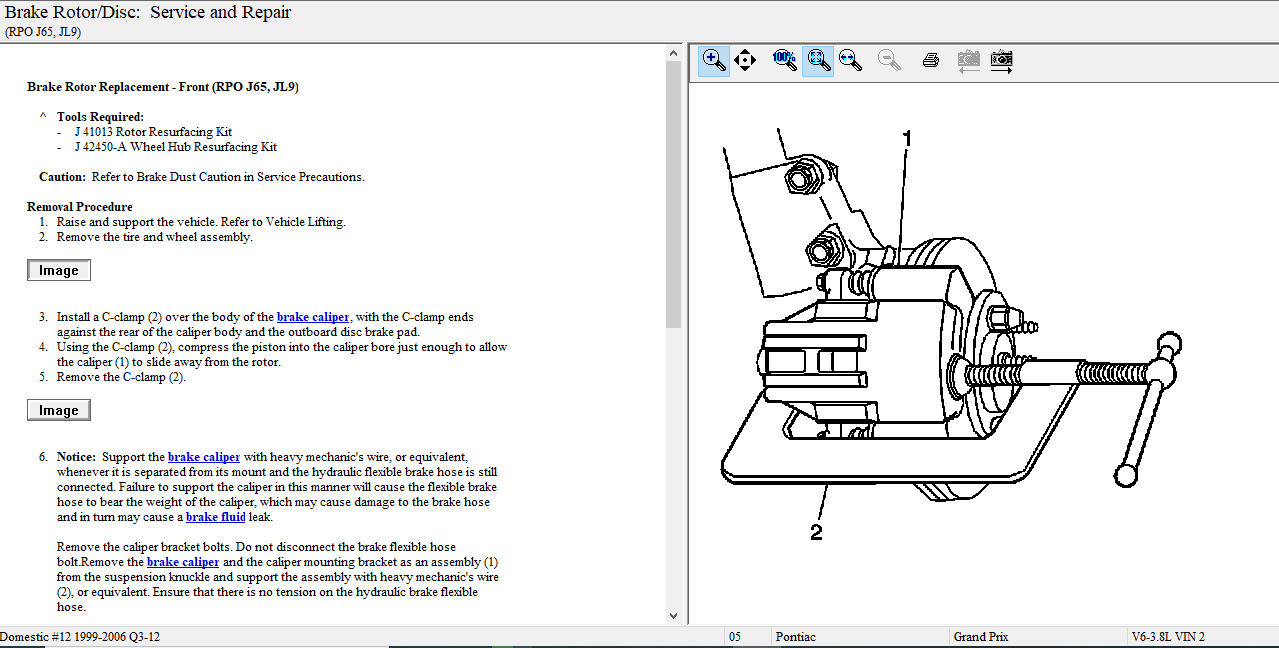
Task: Click the first Image button after step 2
Action: click(x=59, y=270)
